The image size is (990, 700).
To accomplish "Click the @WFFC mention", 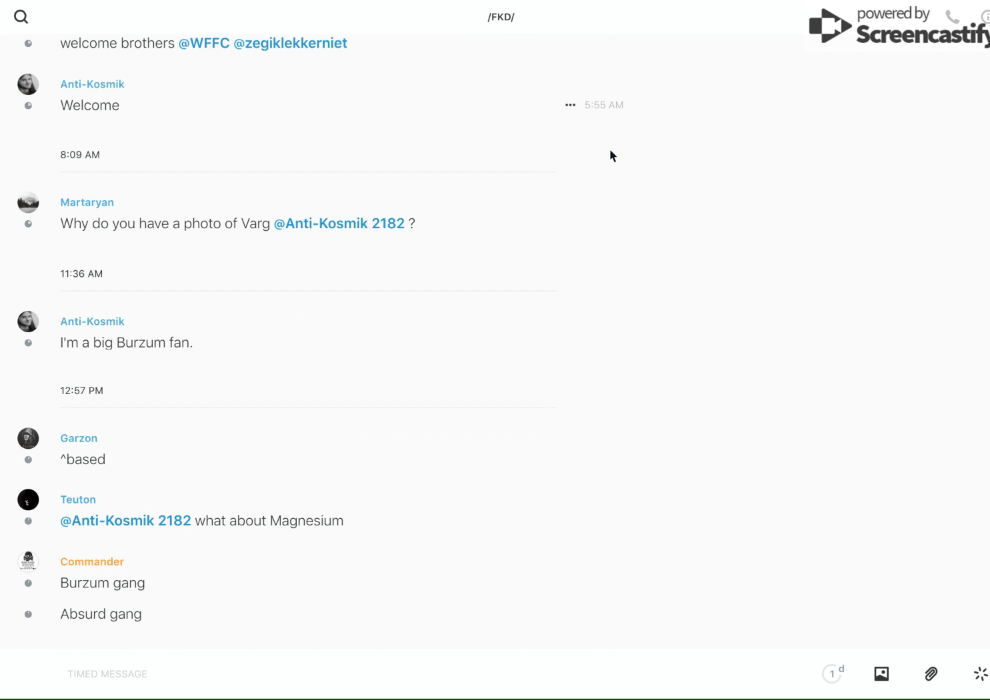I will coord(203,43).
